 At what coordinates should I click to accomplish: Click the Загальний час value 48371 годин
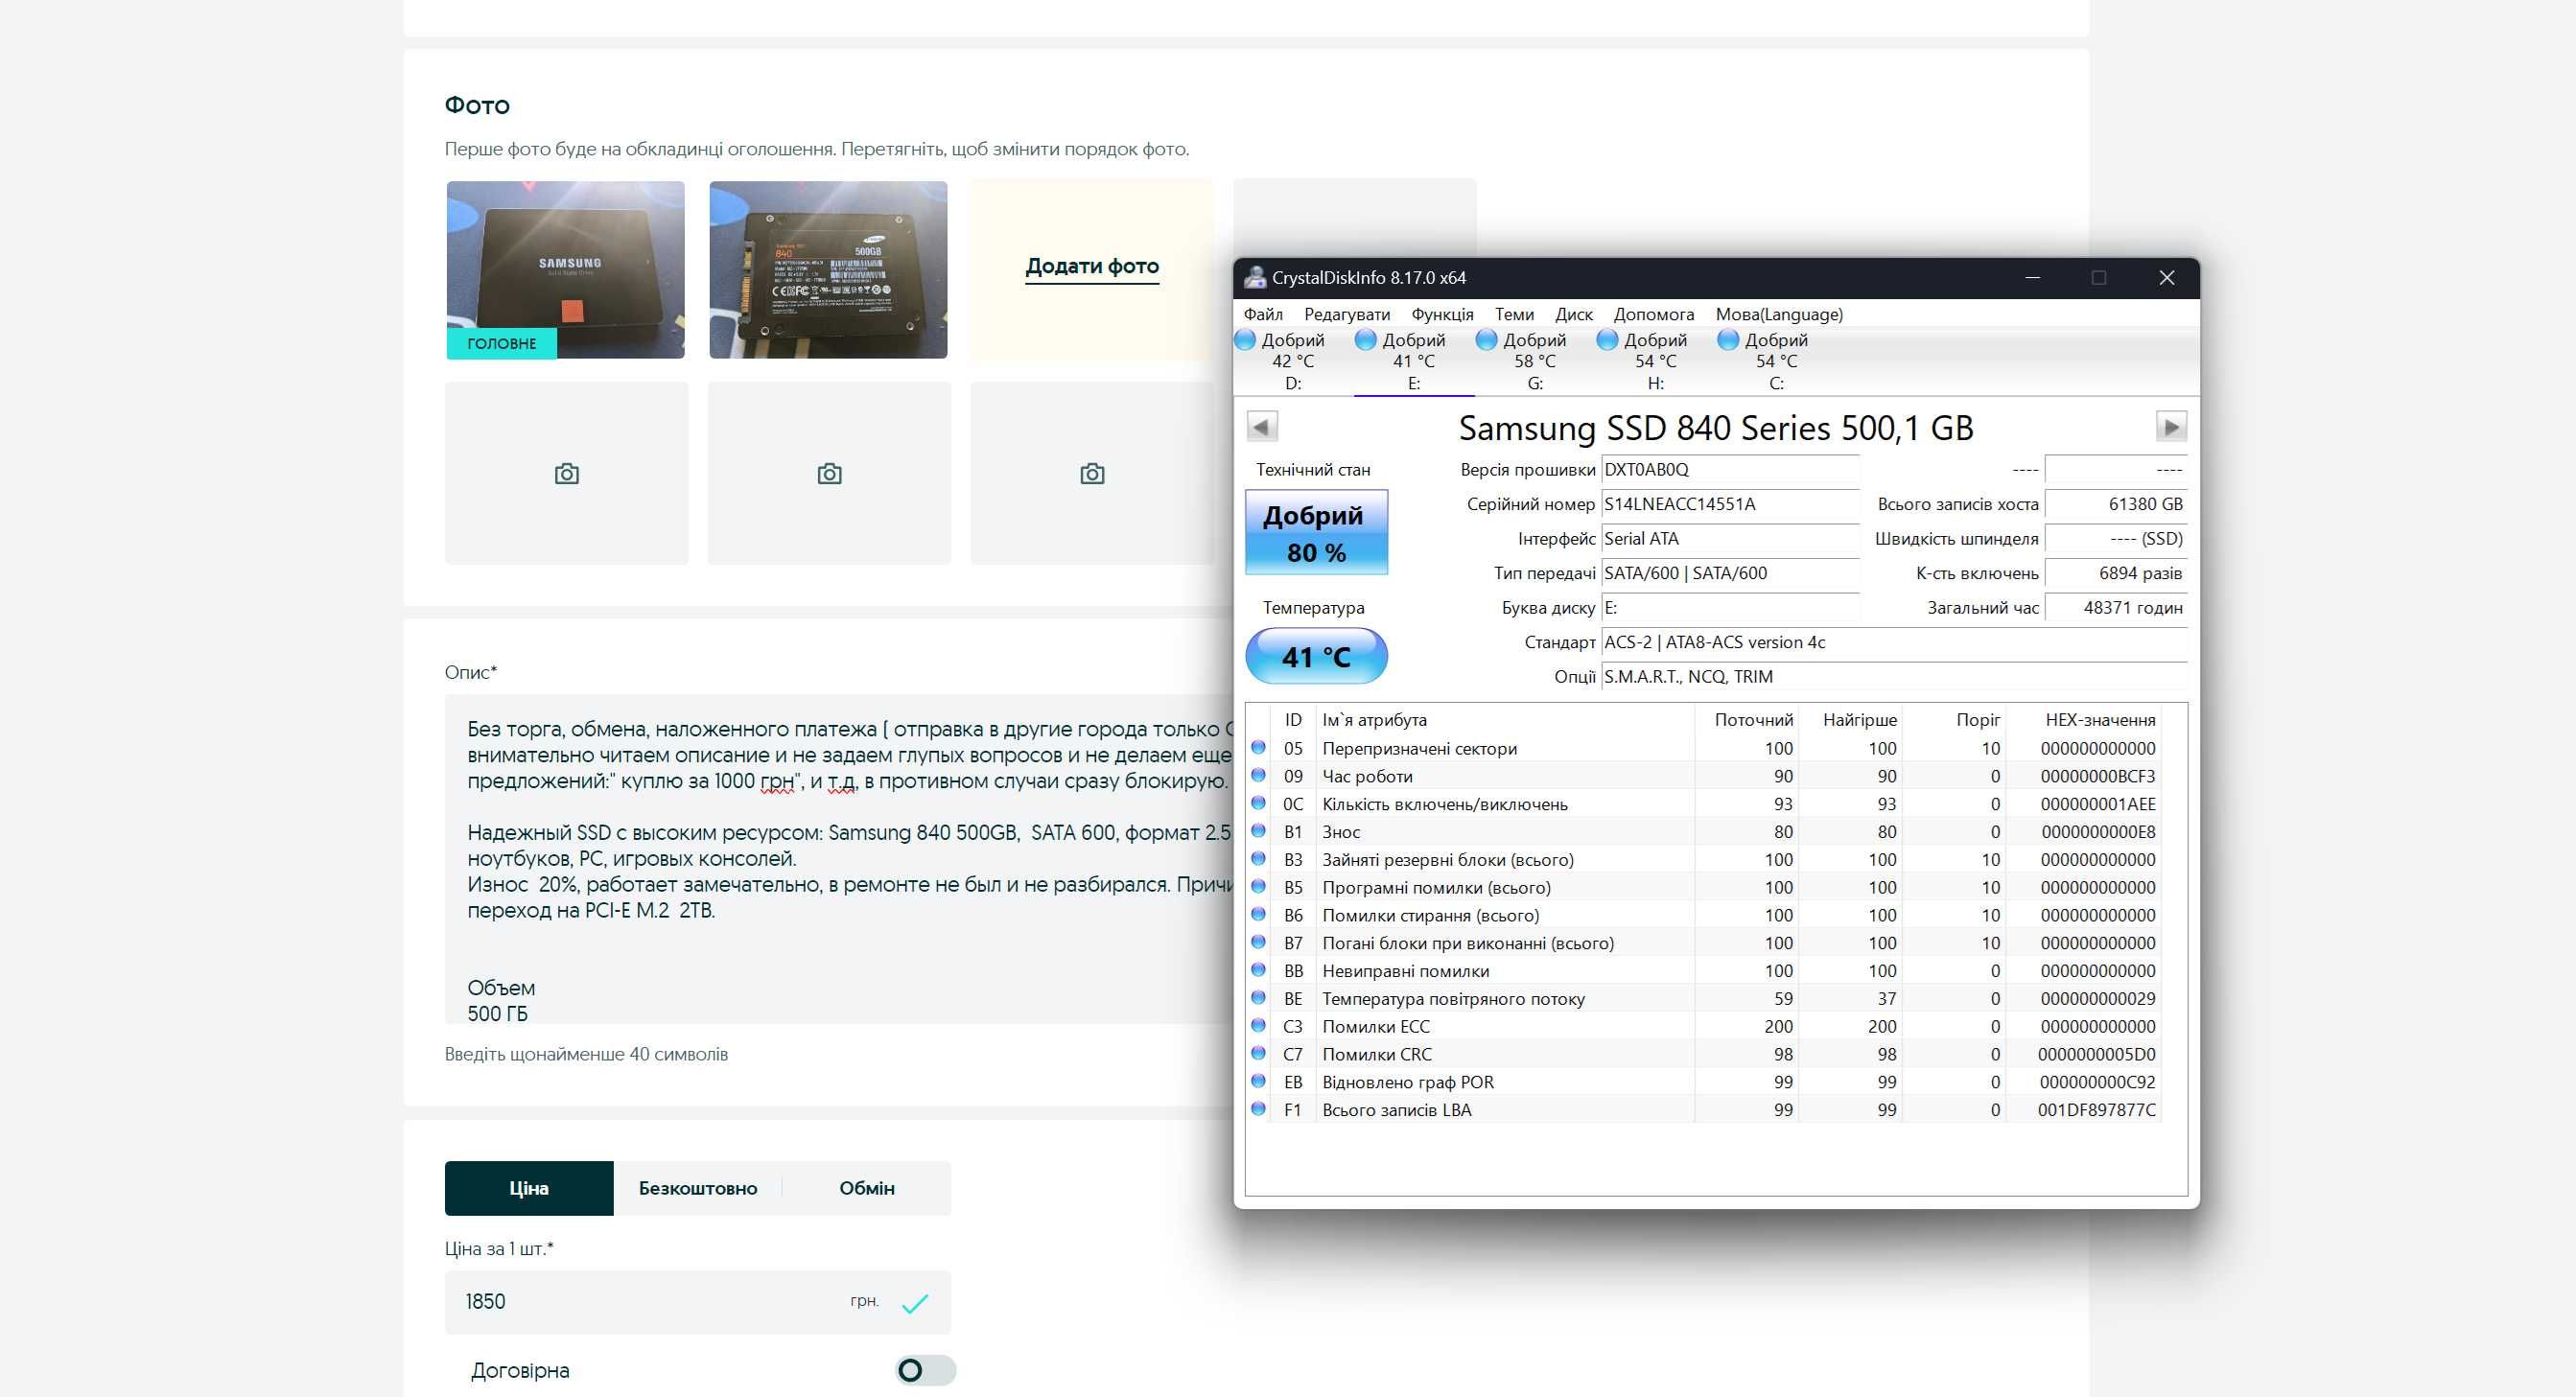tap(2116, 607)
